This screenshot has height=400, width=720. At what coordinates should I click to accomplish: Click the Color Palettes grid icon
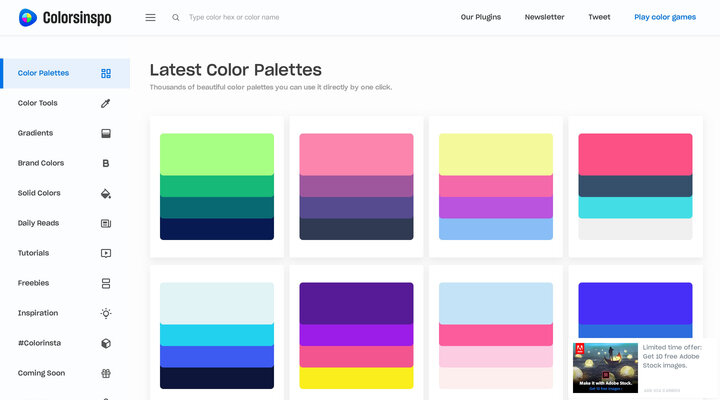pyautogui.click(x=106, y=73)
